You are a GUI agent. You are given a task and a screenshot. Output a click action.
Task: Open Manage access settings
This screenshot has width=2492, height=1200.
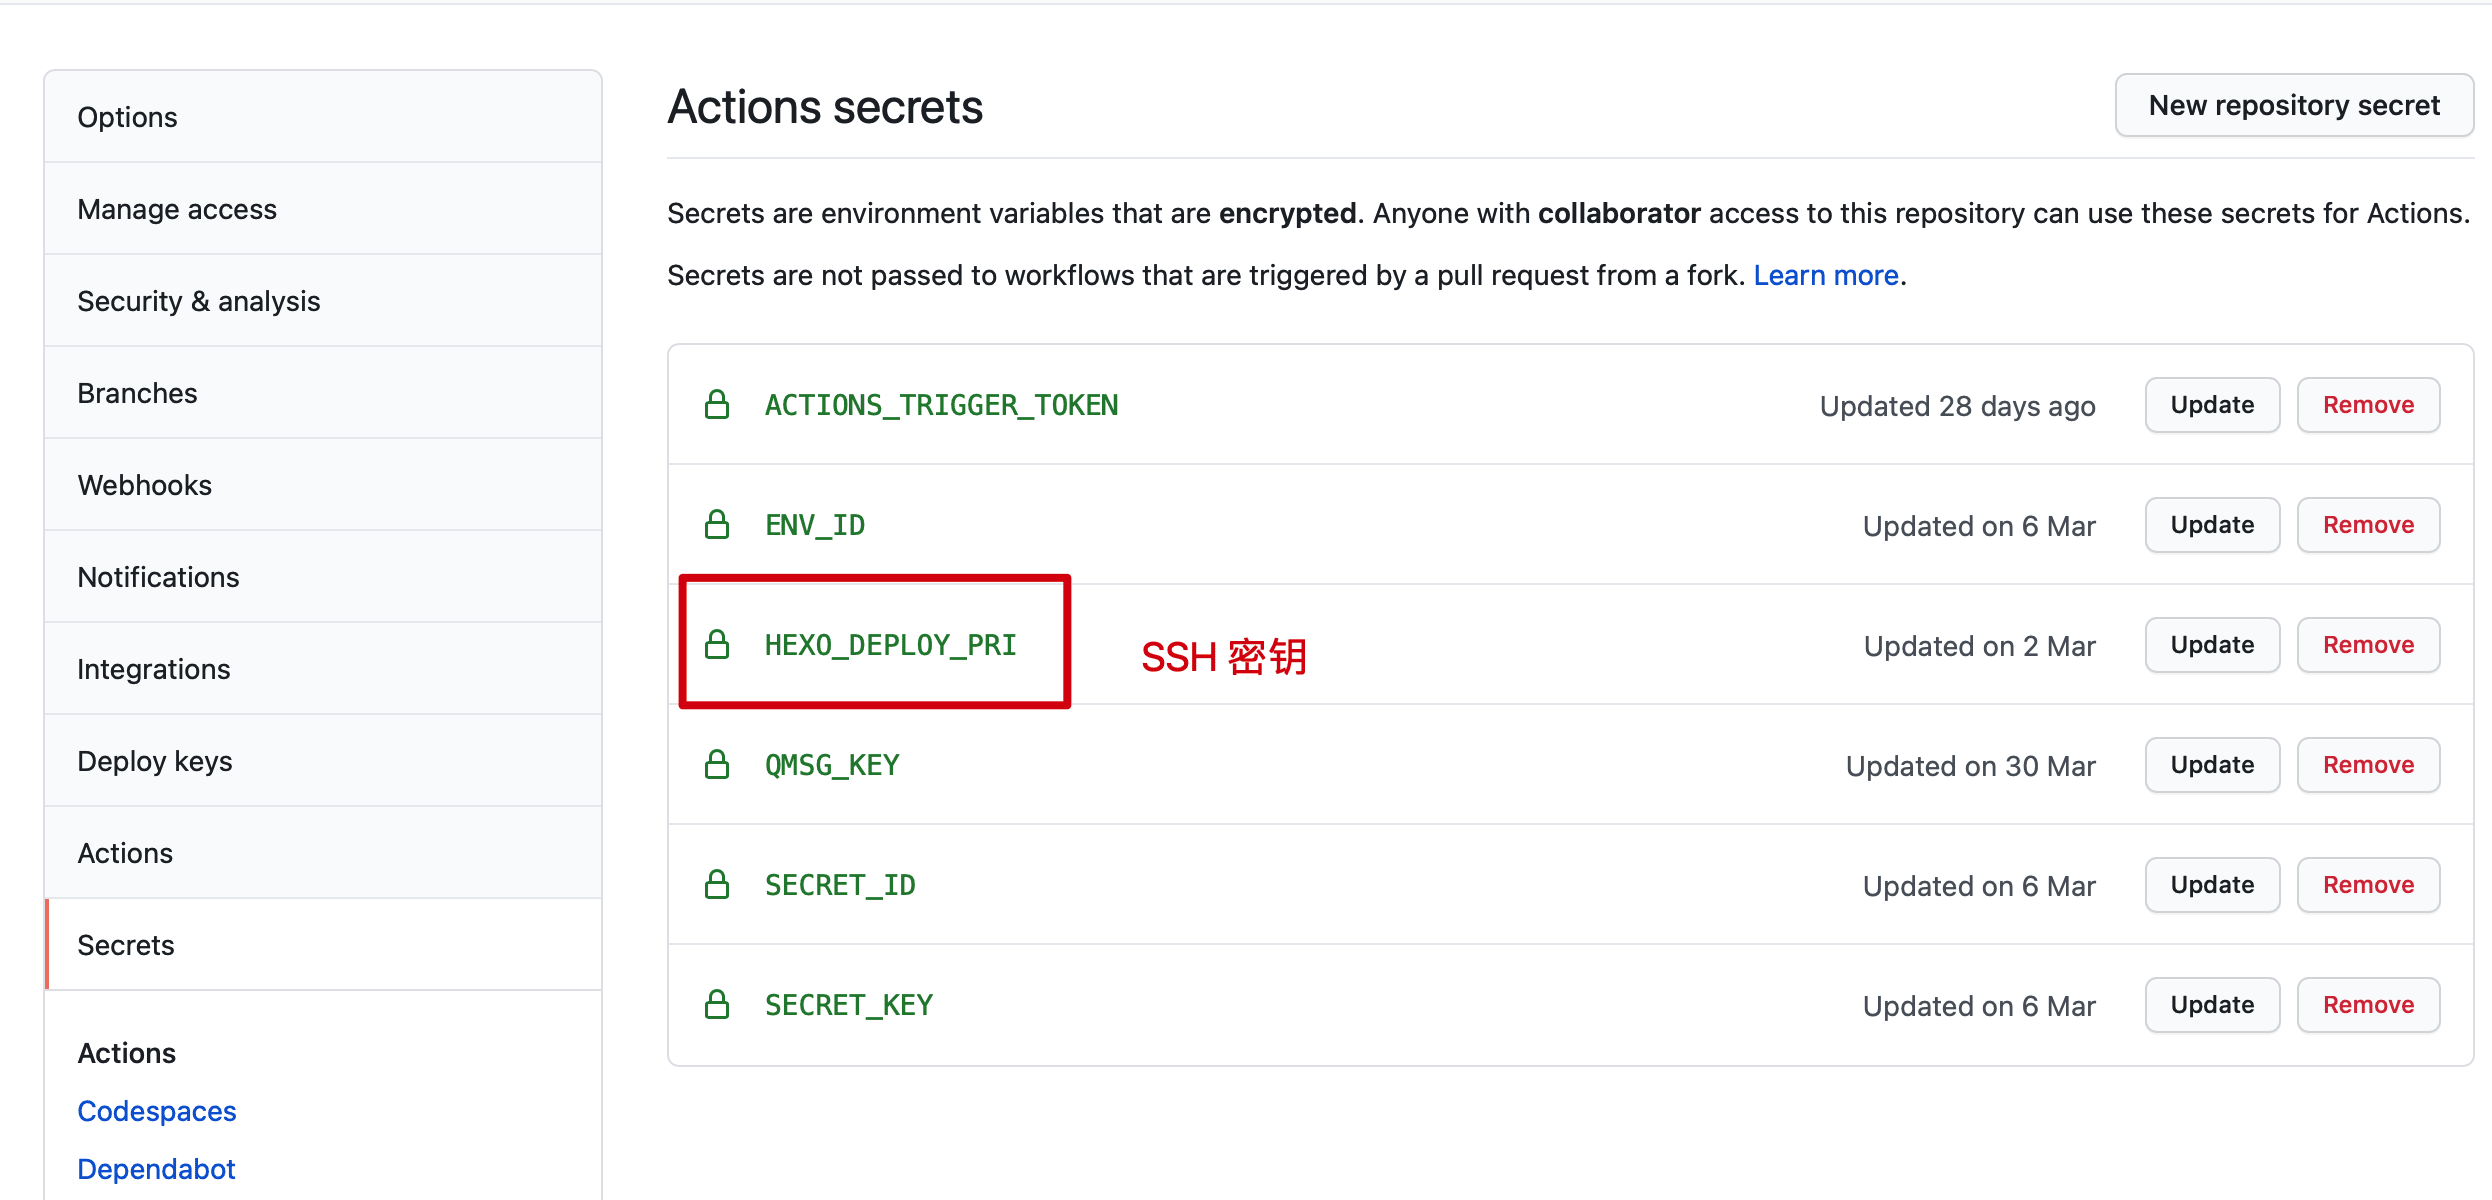[x=177, y=209]
